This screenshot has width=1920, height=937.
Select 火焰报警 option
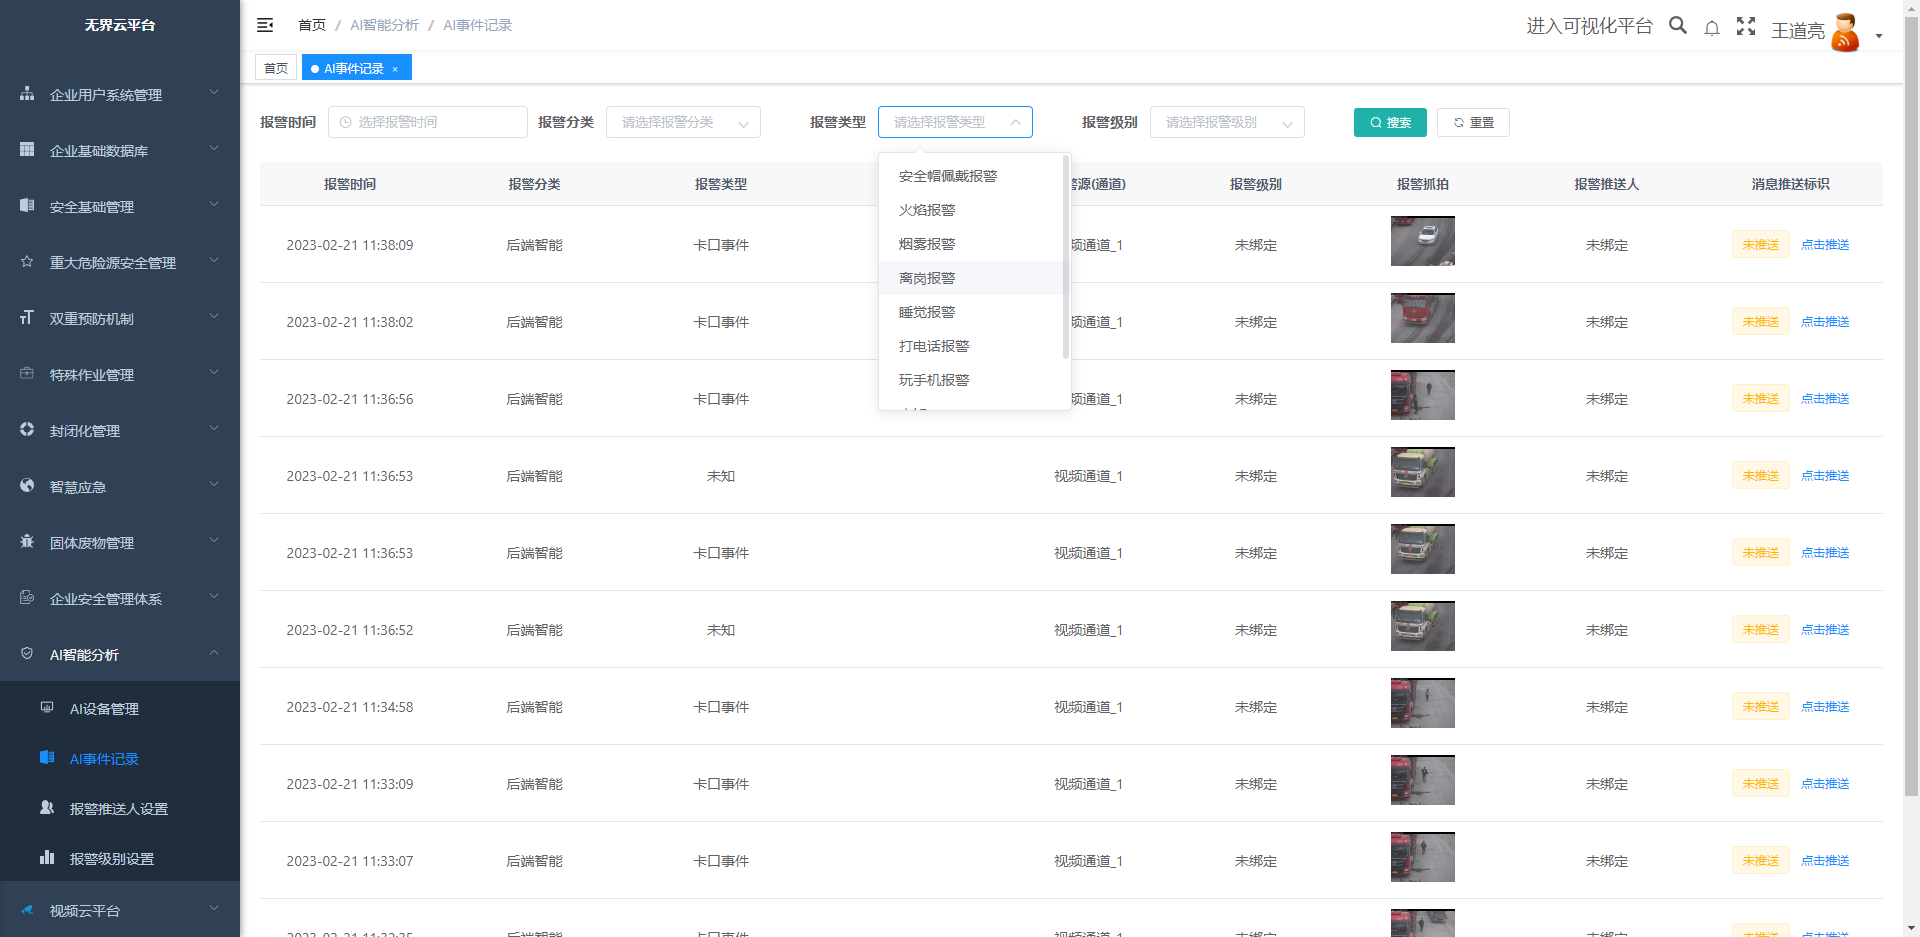tap(927, 210)
